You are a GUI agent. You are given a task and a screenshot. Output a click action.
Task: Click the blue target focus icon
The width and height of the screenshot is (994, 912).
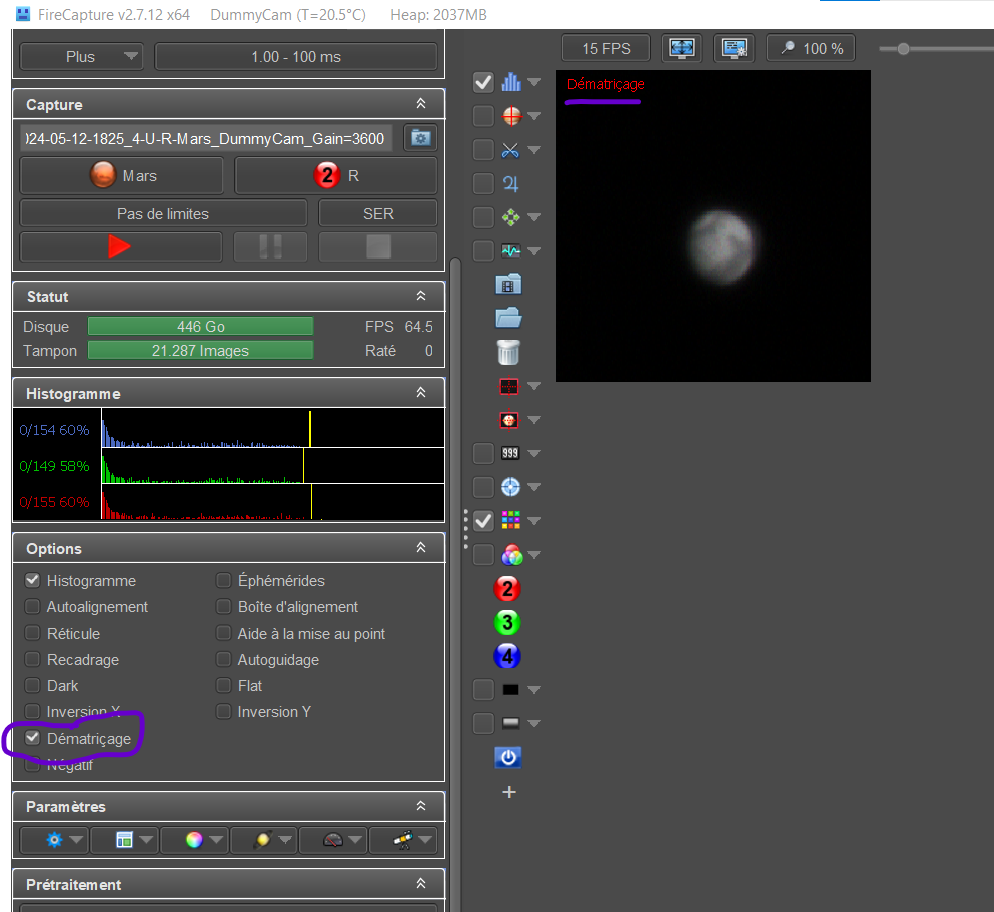pos(510,487)
